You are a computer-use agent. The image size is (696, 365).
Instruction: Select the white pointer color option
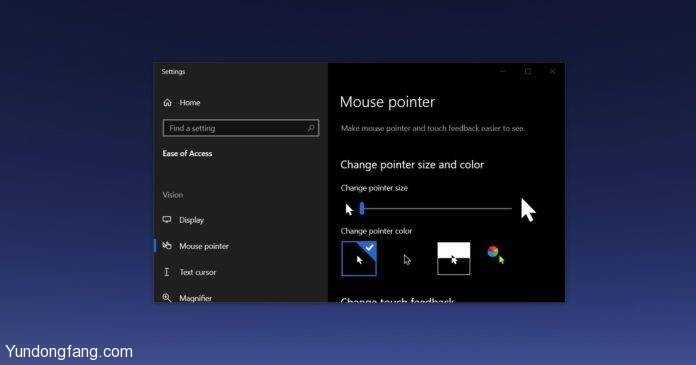[x=359, y=259]
